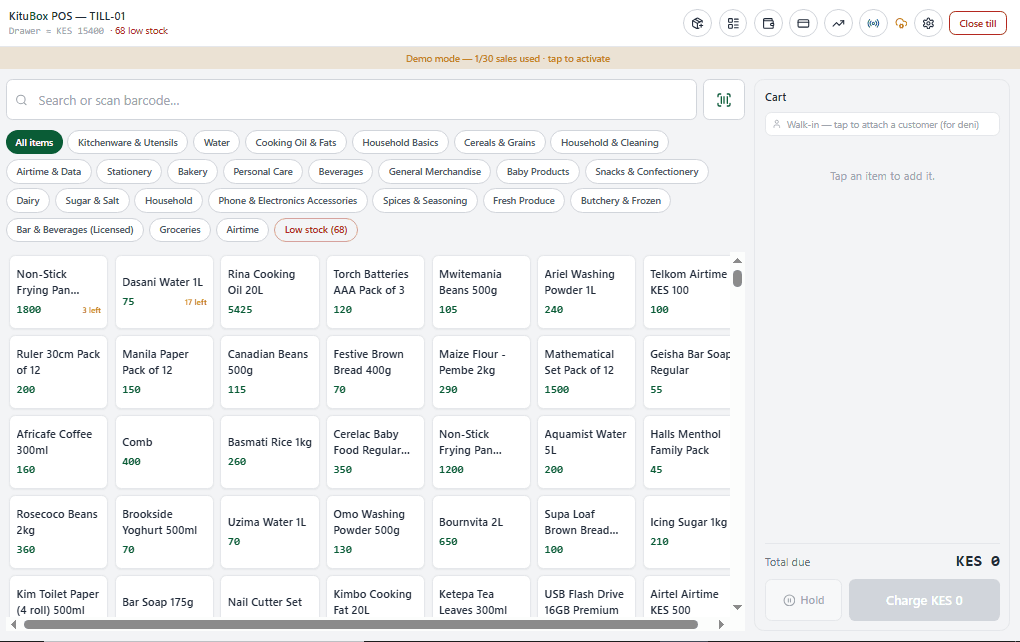Open the sales trend chart icon
The height and width of the screenshot is (642, 1020).
(839, 23)
